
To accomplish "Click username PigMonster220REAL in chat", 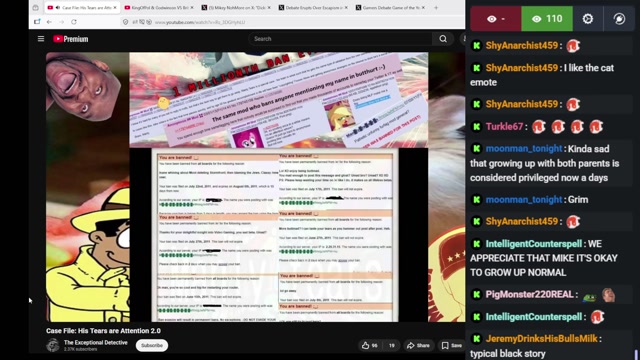I will point(529,294).
